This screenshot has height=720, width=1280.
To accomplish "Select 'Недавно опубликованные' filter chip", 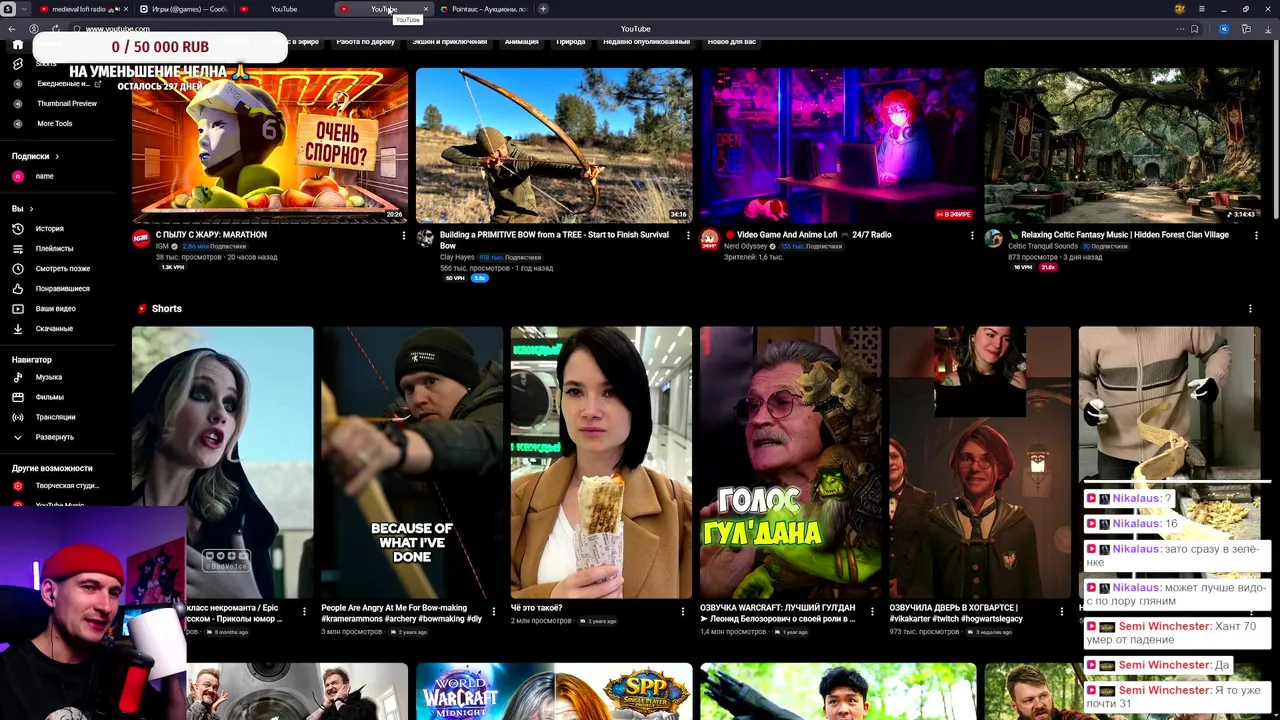I will coord(646,42).
